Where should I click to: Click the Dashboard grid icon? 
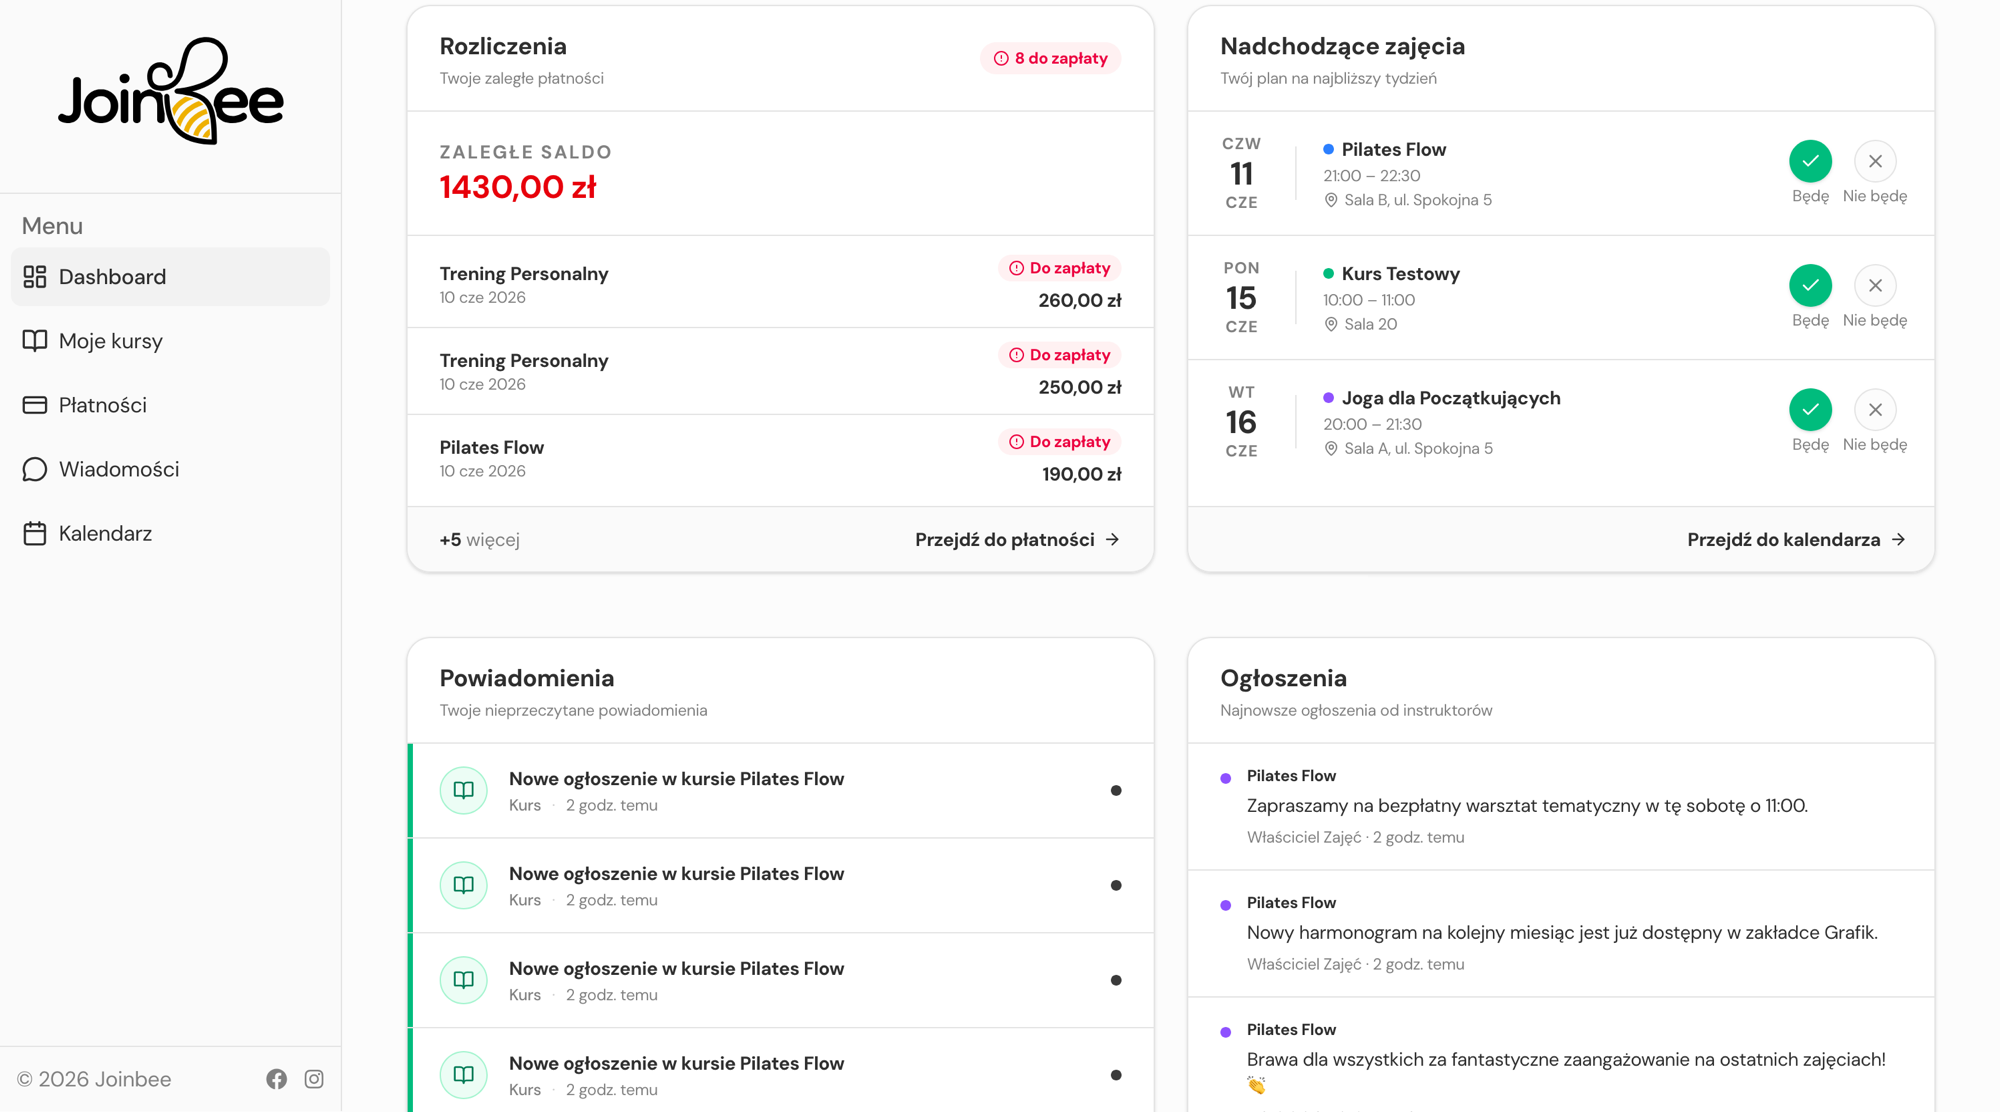[35, 277]
